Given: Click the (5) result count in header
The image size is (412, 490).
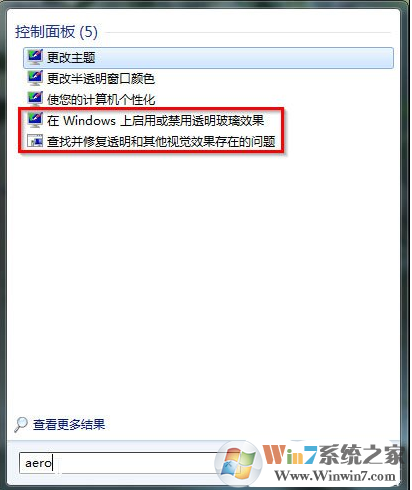Looking at the screenshot, I should [88, 32].
